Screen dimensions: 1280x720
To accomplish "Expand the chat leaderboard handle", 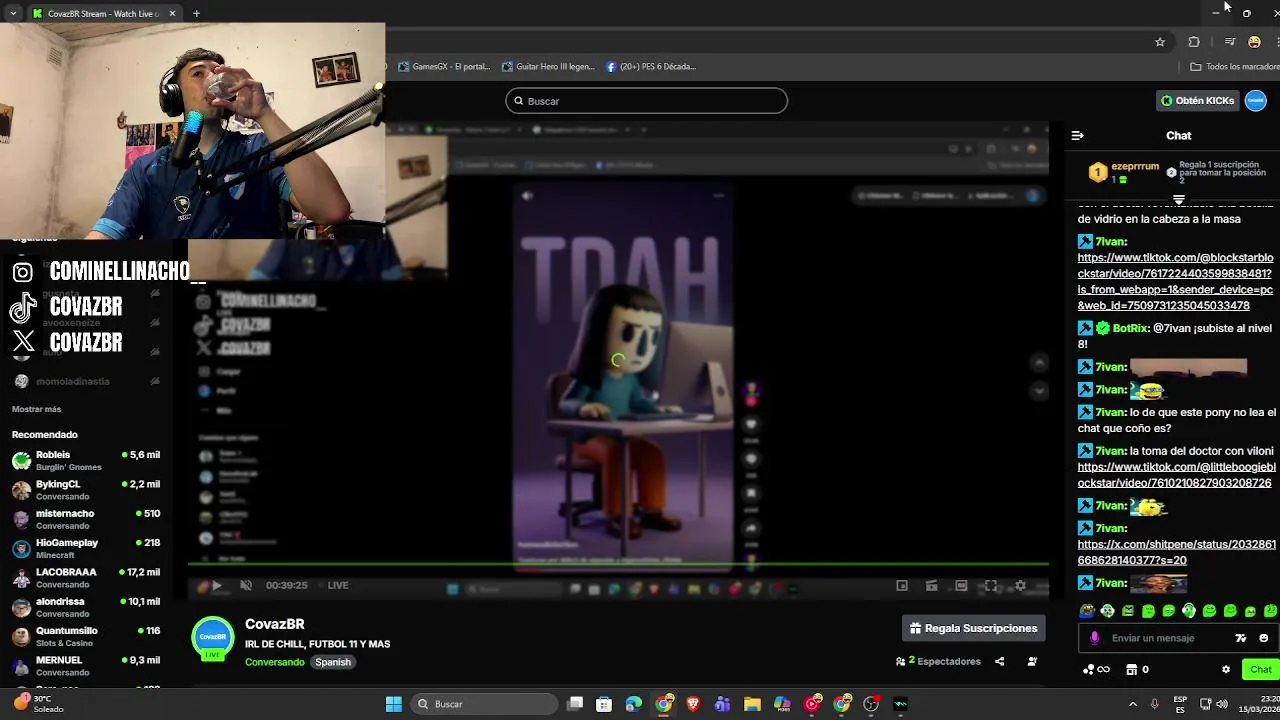I will 1179,200.
